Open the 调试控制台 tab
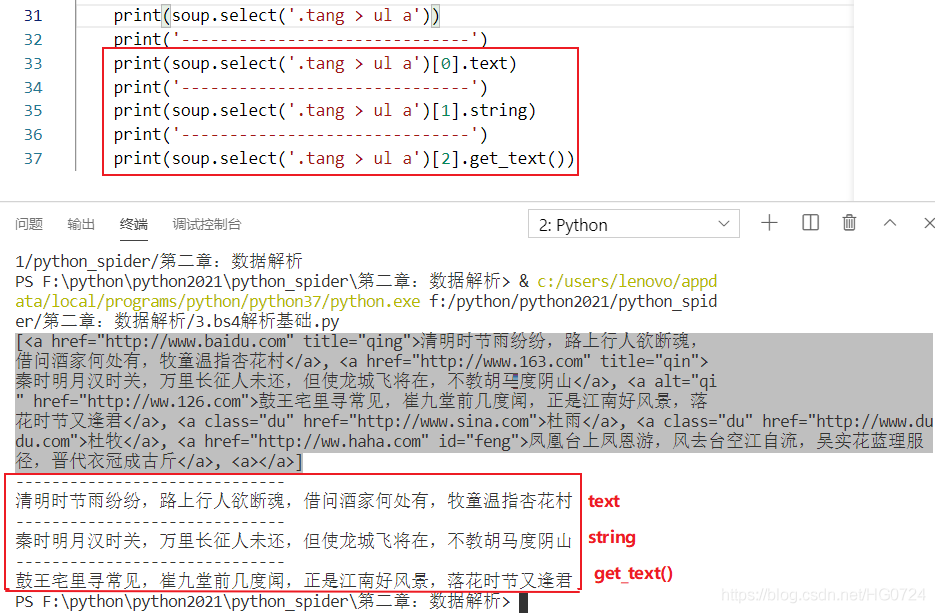This screenshot has height=613, width=935. point(207,224)
